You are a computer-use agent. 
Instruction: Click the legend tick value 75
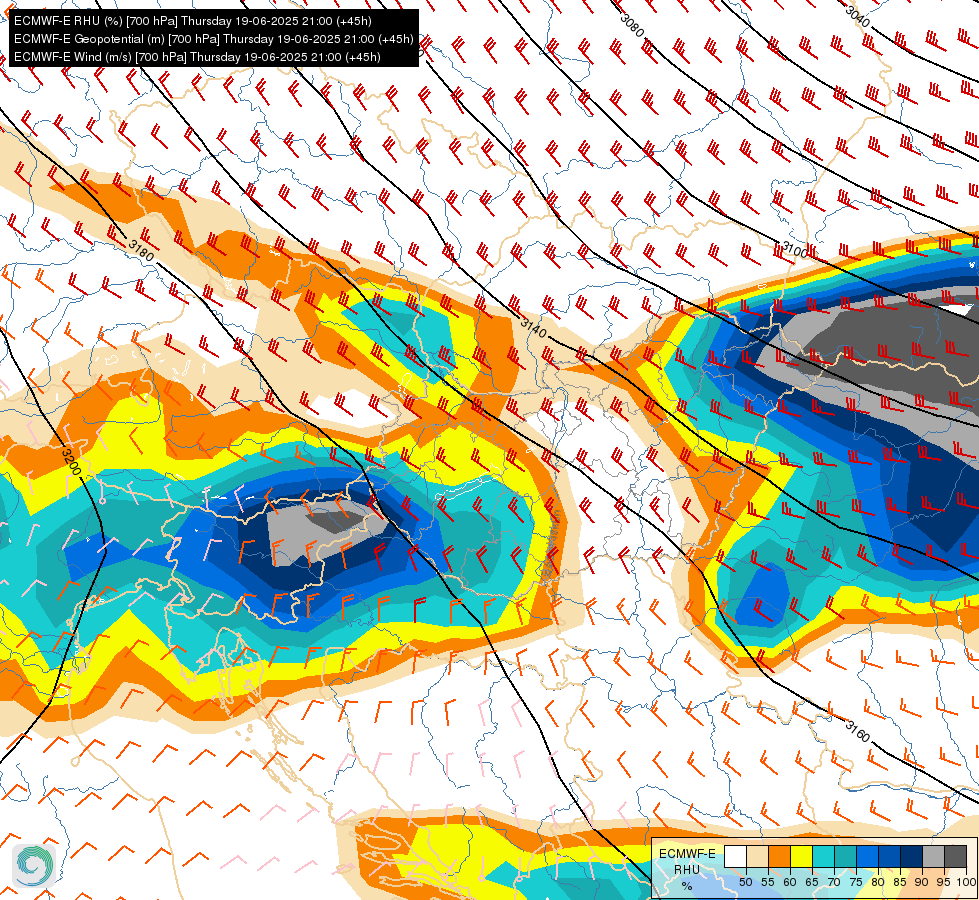coord(856,882)
